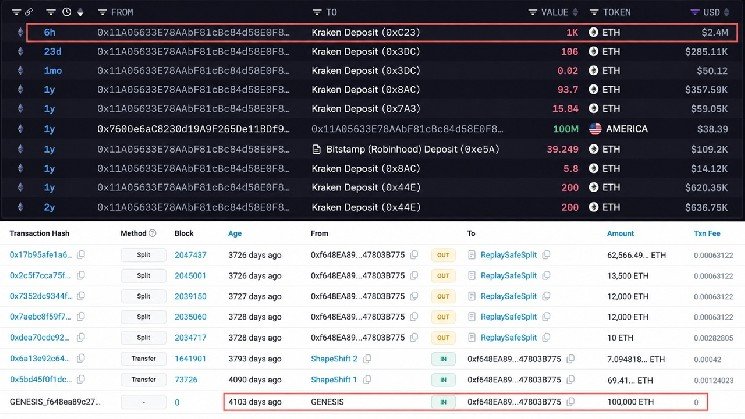
Task: Click the Method column help icon
Action: click(x=153, y=233)
